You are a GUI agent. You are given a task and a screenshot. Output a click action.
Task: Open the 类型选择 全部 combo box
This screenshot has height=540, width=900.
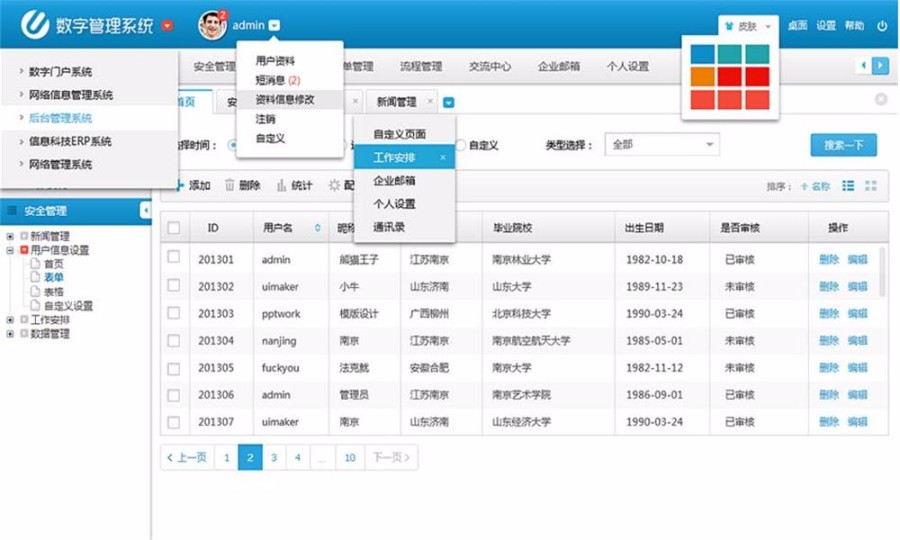662,145
